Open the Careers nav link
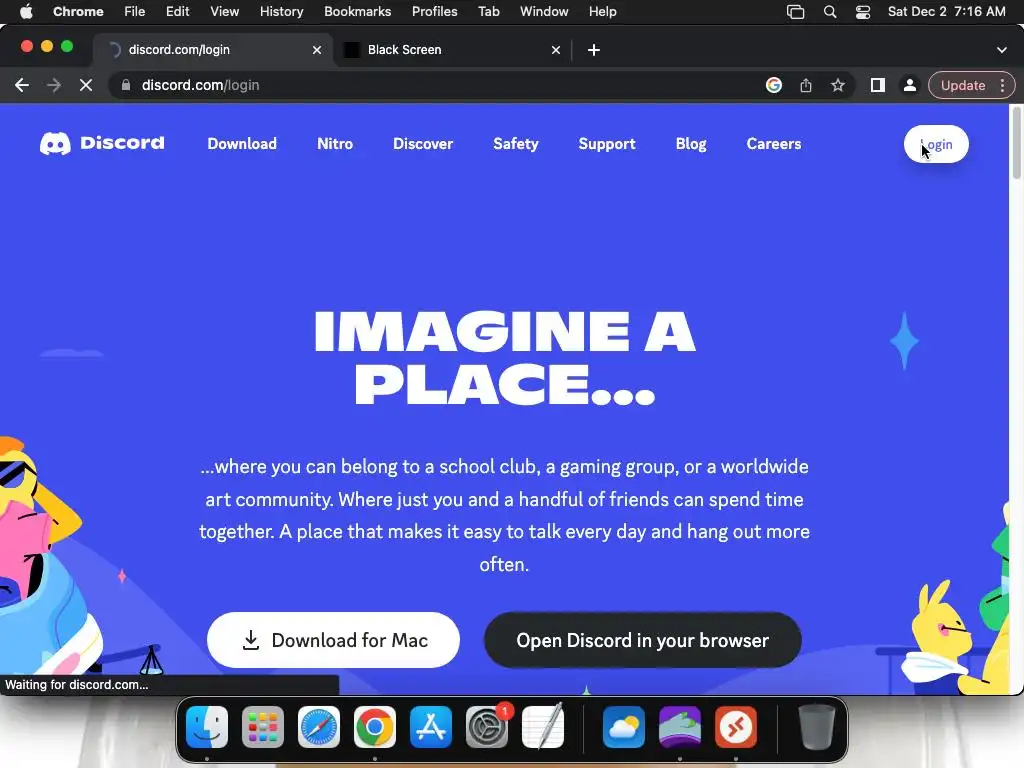This screenshot has height=768, width=1024. click(x=774, y=144)
